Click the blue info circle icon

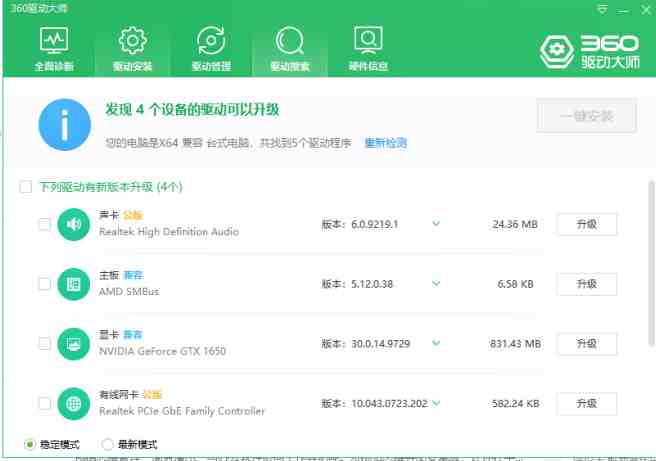pyautogui.click(x=64, y=125)
